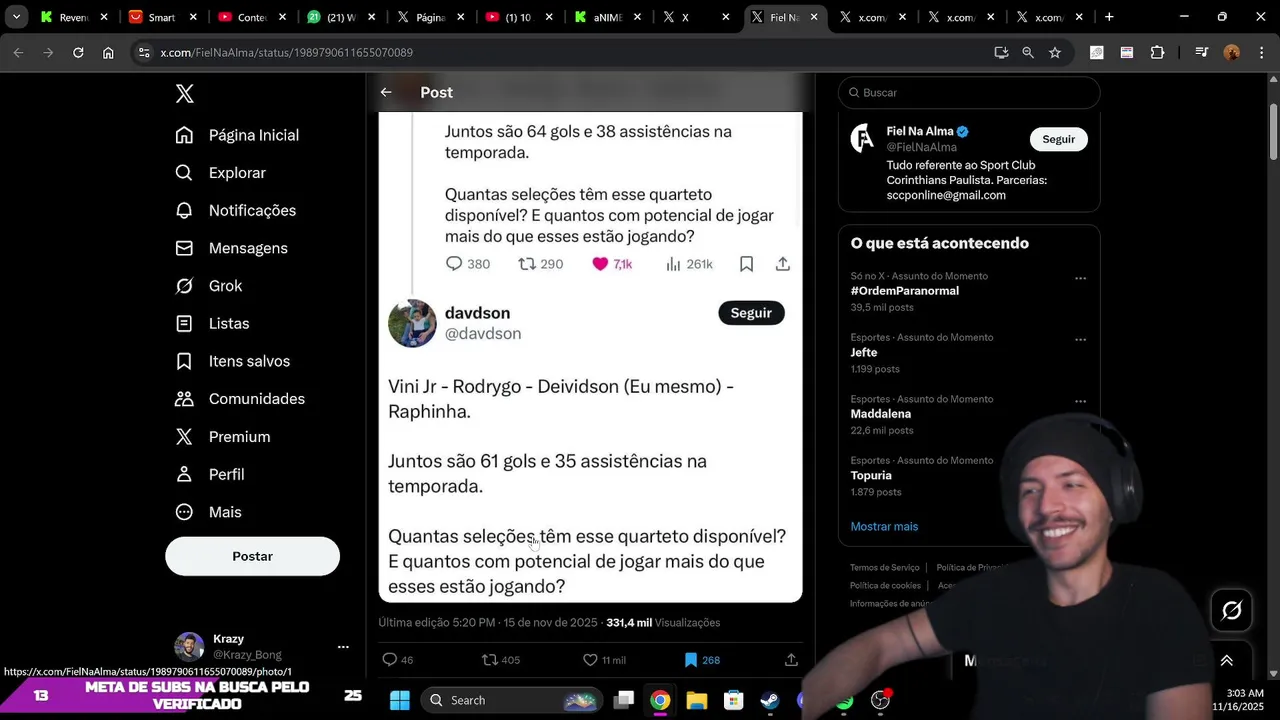Open Fiel Na Alma profile avatar
The height and width of the screenshot is (720, 1280).
(863, 138)
